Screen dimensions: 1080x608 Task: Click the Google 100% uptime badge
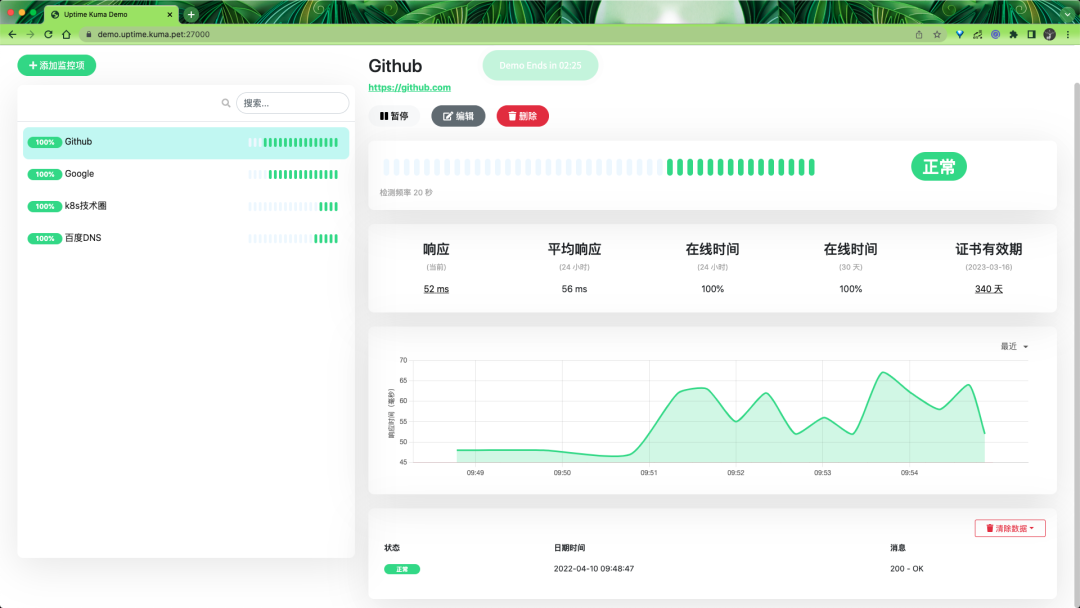tap(45, 174)
